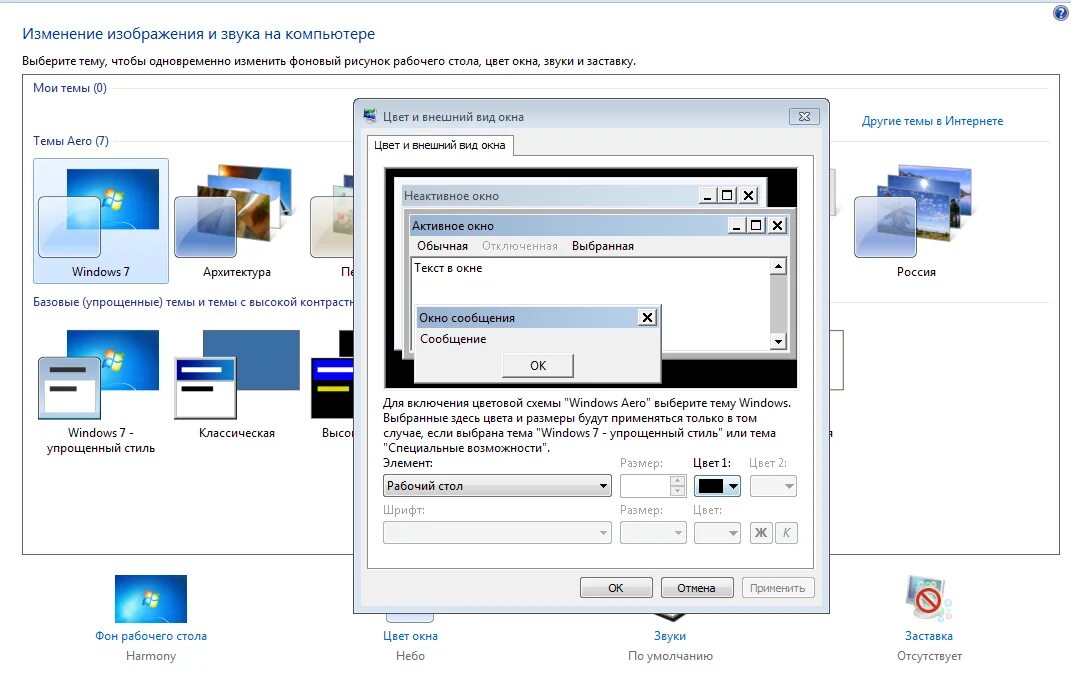This screenshot has width=1071, height=674.
Task: Click the Harmony background name
Action: [150, 656]
